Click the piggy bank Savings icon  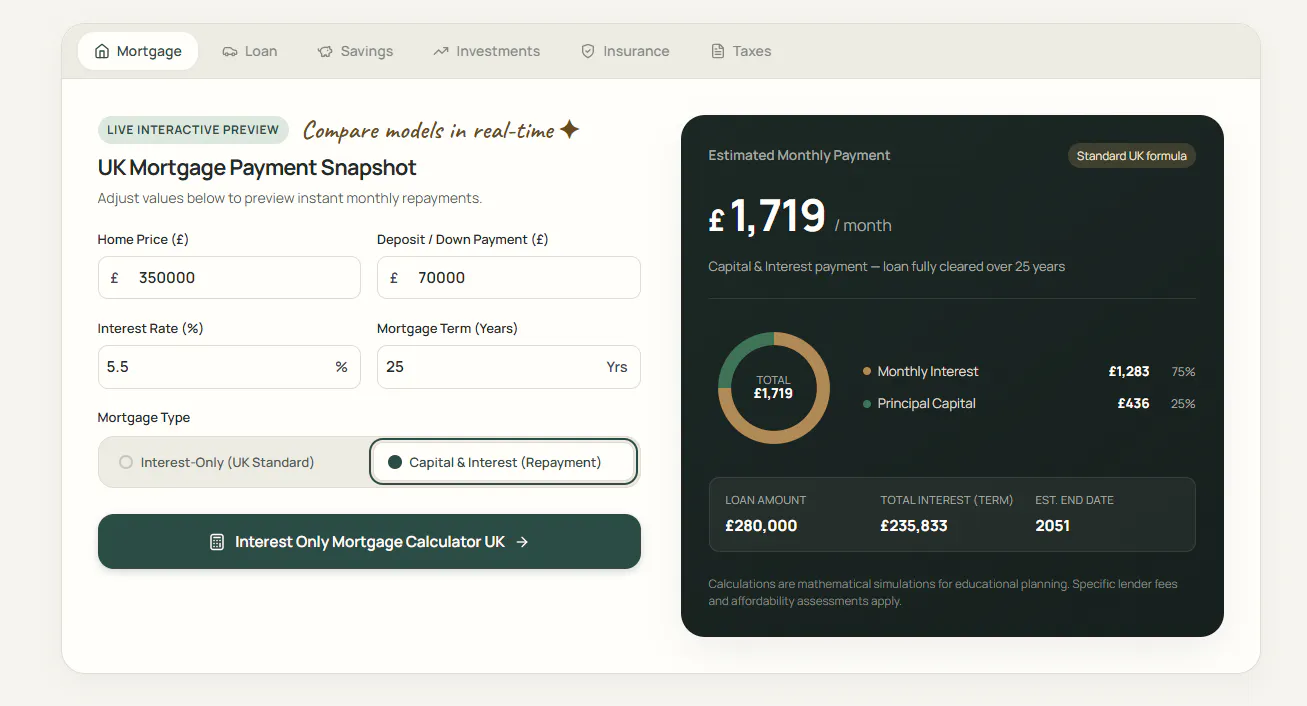pos(325,51)
